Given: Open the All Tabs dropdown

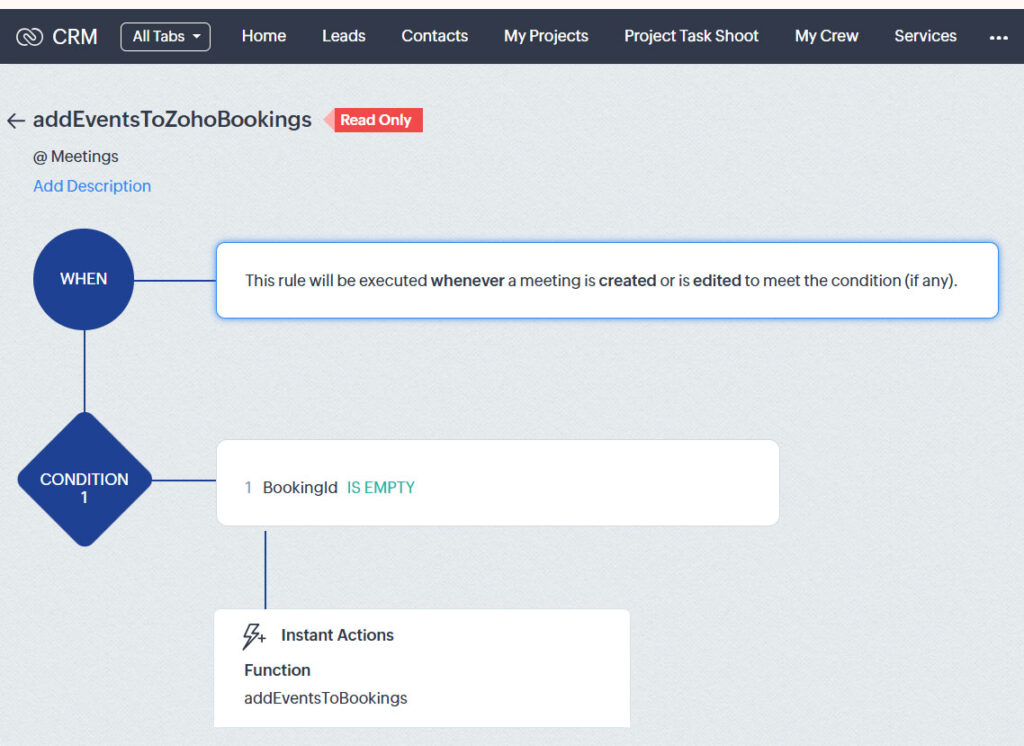Looking at the screenshot, I should click(x=165, y=35).
